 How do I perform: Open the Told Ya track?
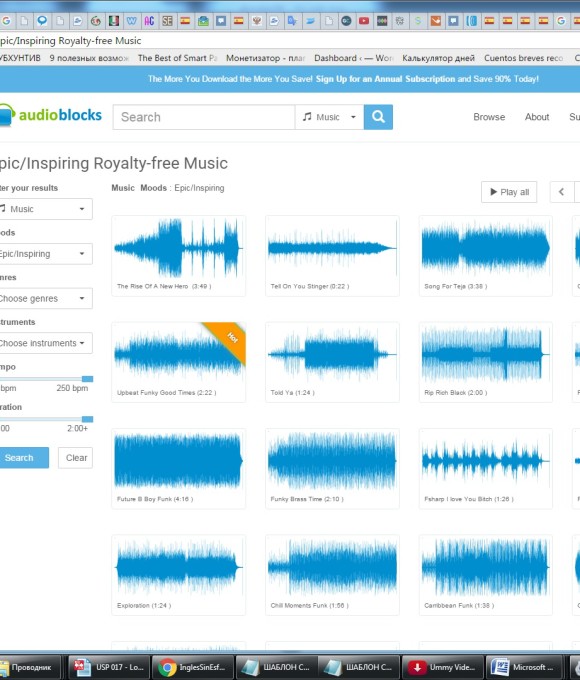coord(332,362)
